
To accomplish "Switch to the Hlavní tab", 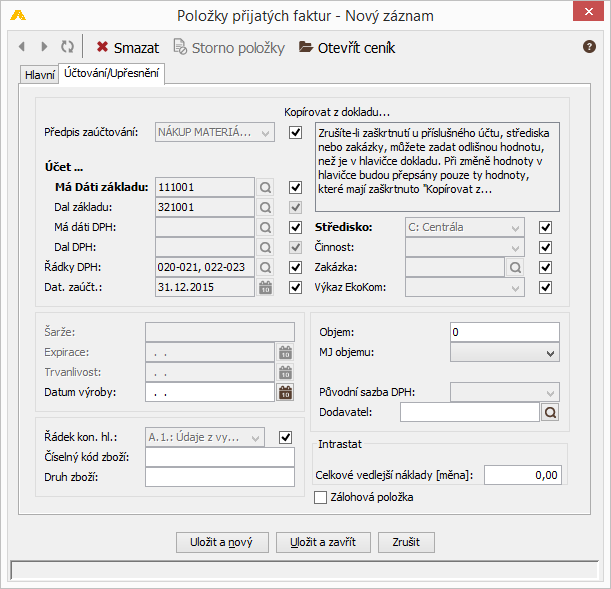I will click(39, 74).
